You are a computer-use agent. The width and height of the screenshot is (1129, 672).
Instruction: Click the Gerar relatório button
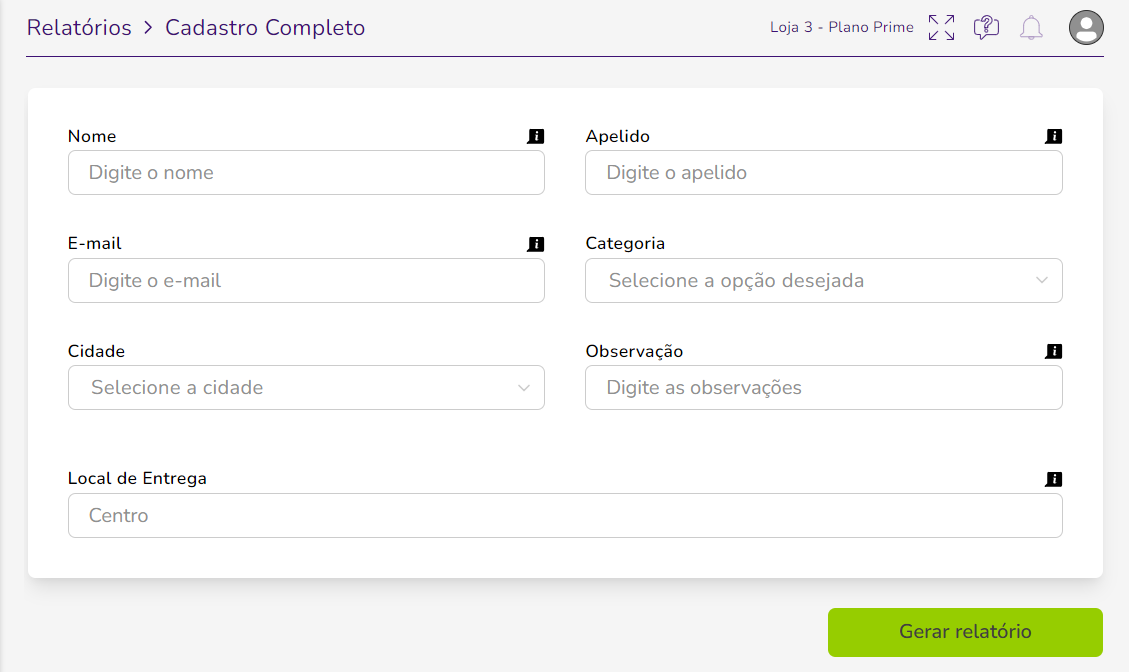965,632
